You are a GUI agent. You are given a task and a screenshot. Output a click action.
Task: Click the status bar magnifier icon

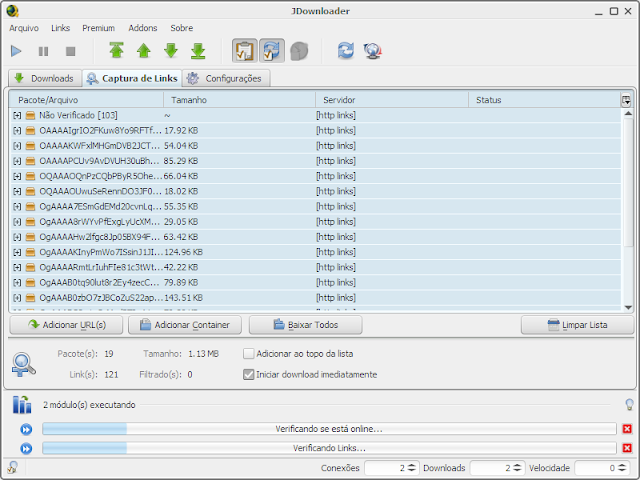[x=12, y=467]
